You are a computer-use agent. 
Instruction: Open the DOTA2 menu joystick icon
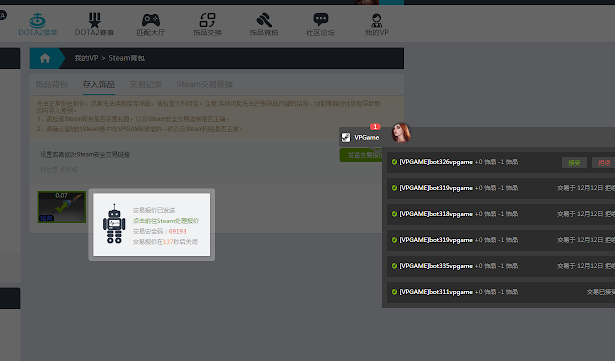coord(38,20)
